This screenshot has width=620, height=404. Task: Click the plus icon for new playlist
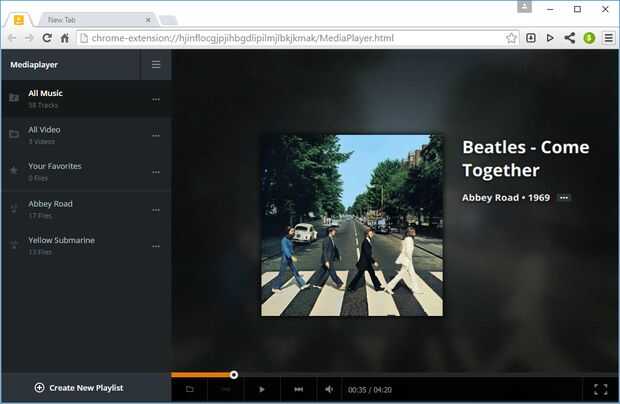pos(40,388)
